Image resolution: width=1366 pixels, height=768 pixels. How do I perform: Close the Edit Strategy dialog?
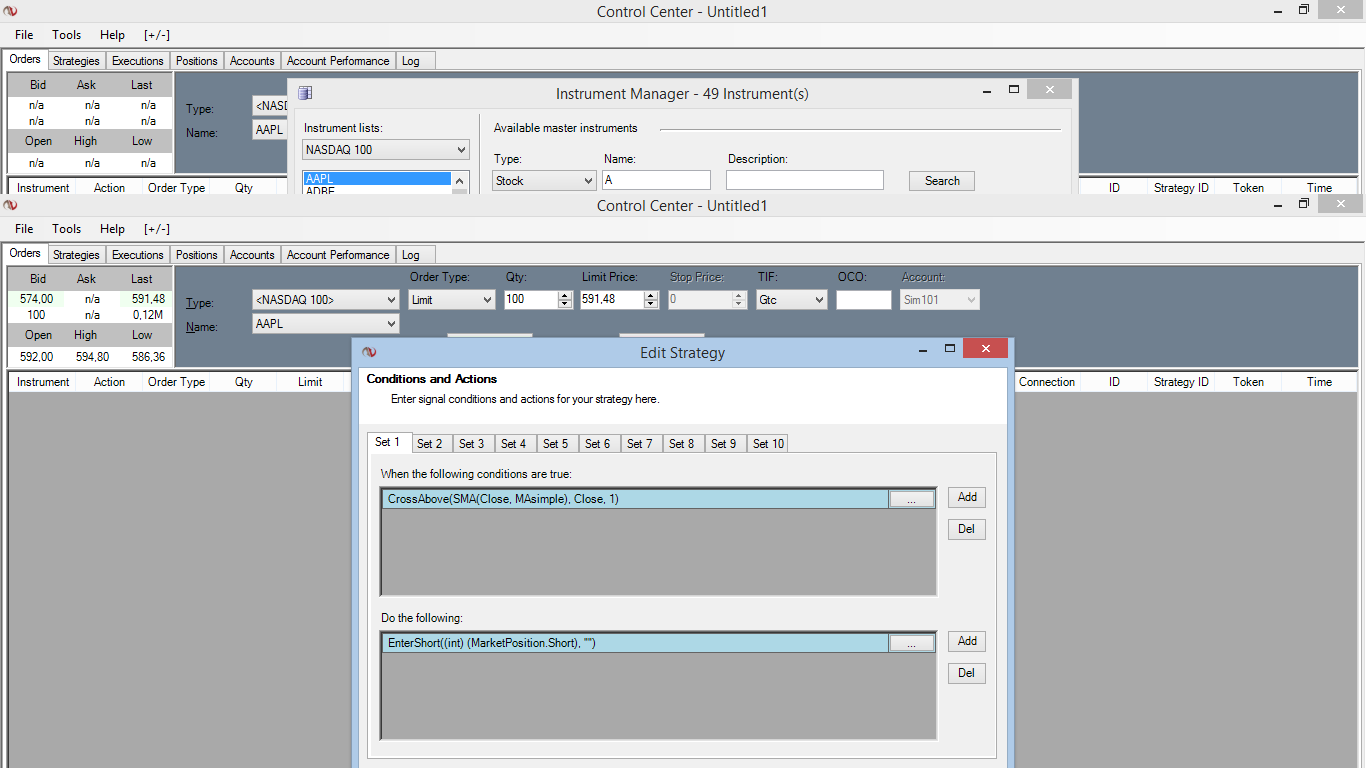tap(985, 349)
